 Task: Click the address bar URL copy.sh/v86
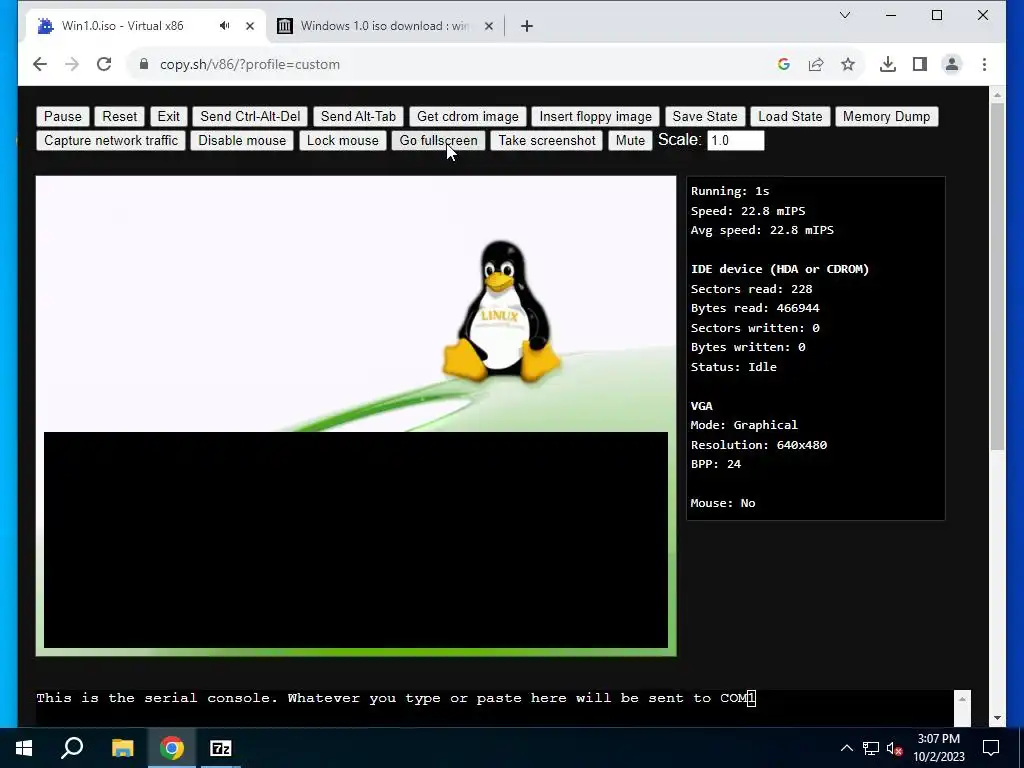point(249,64)
